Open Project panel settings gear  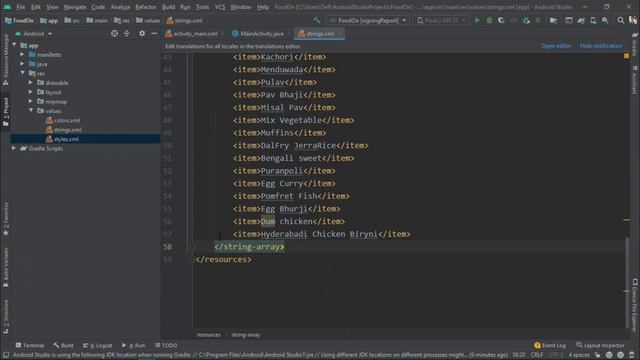tap(142, 33)
